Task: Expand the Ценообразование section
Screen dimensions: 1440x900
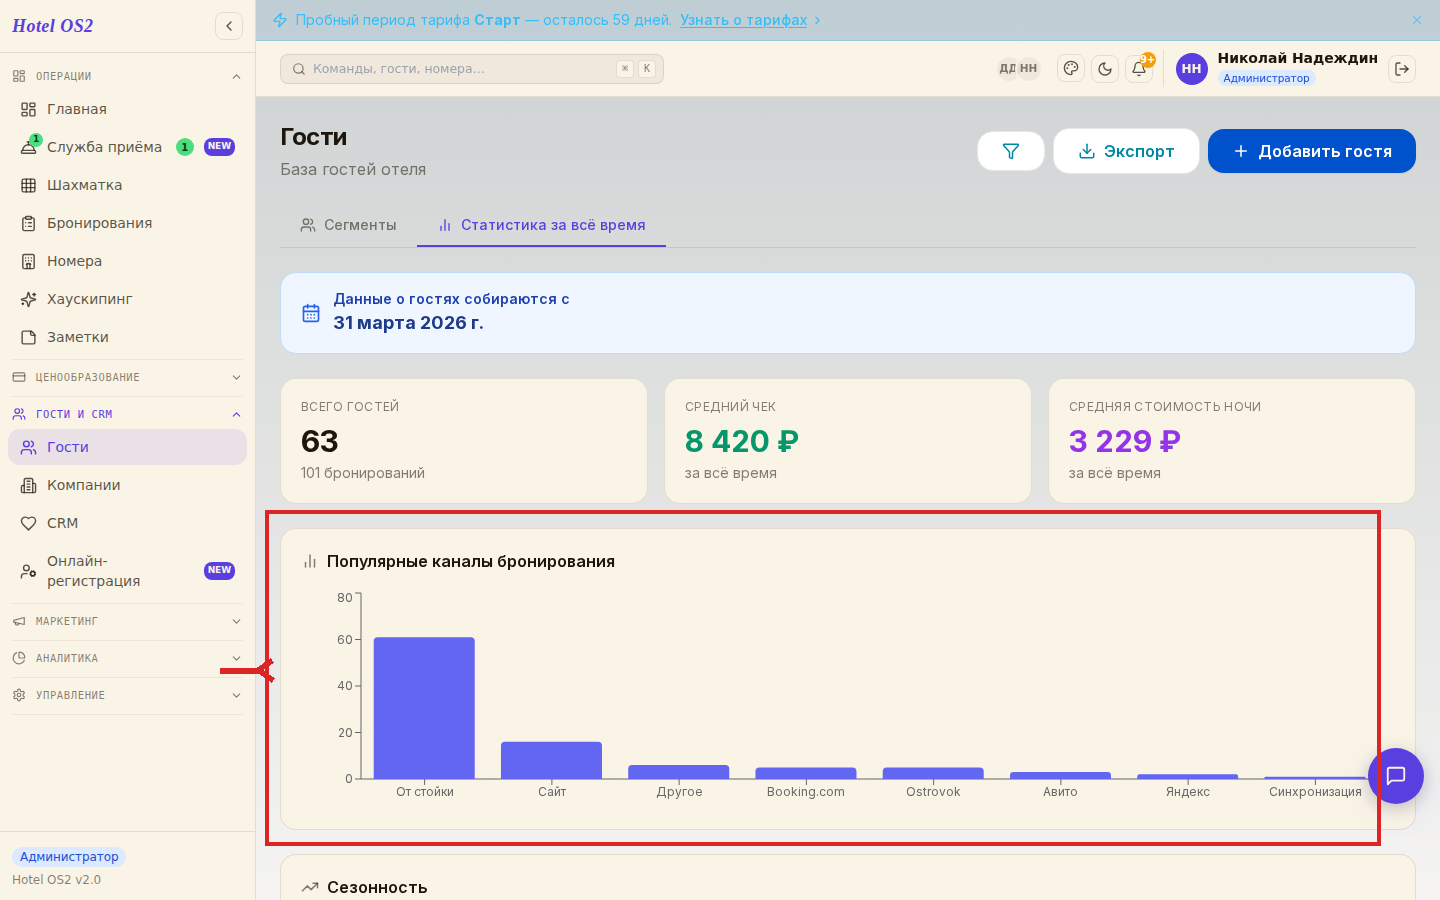Action: (x=127, y=377)
